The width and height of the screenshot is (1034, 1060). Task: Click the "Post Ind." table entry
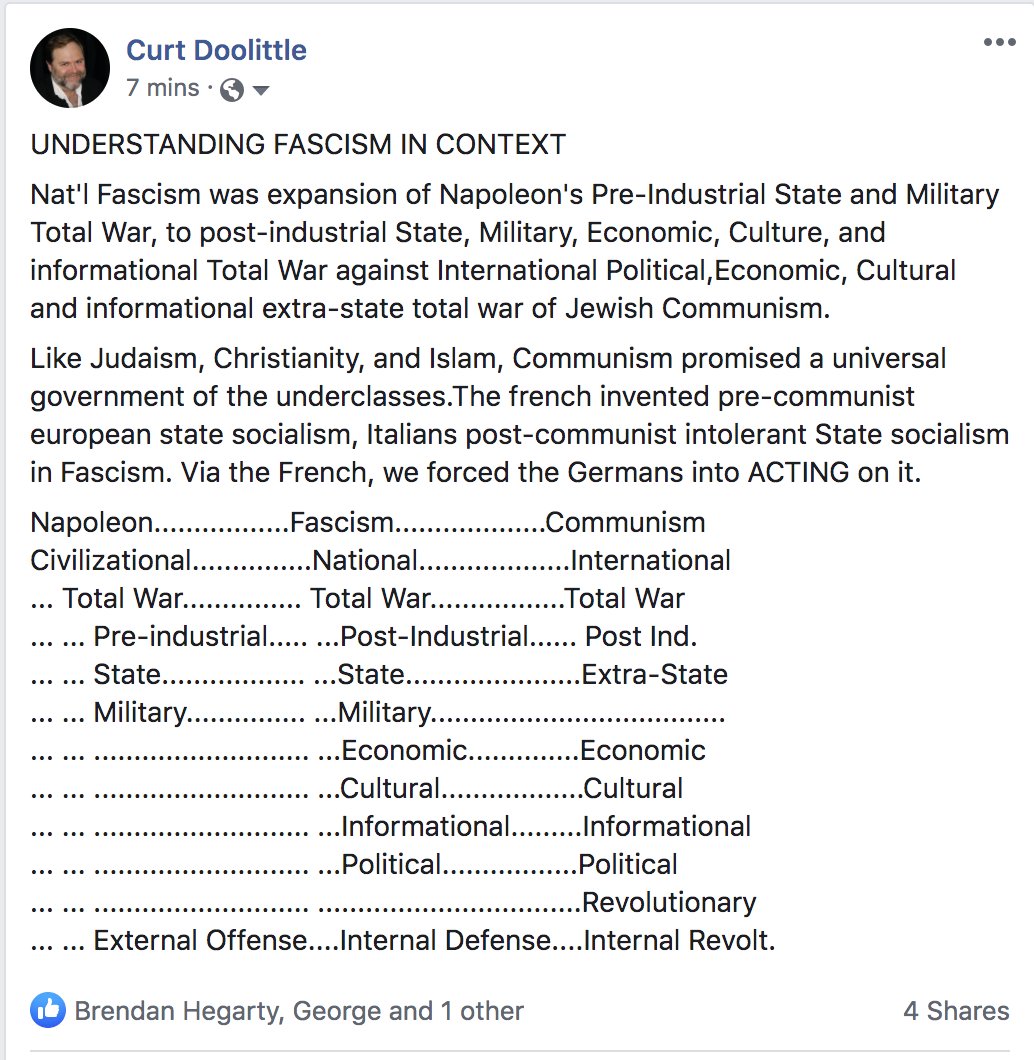(641, 636)
